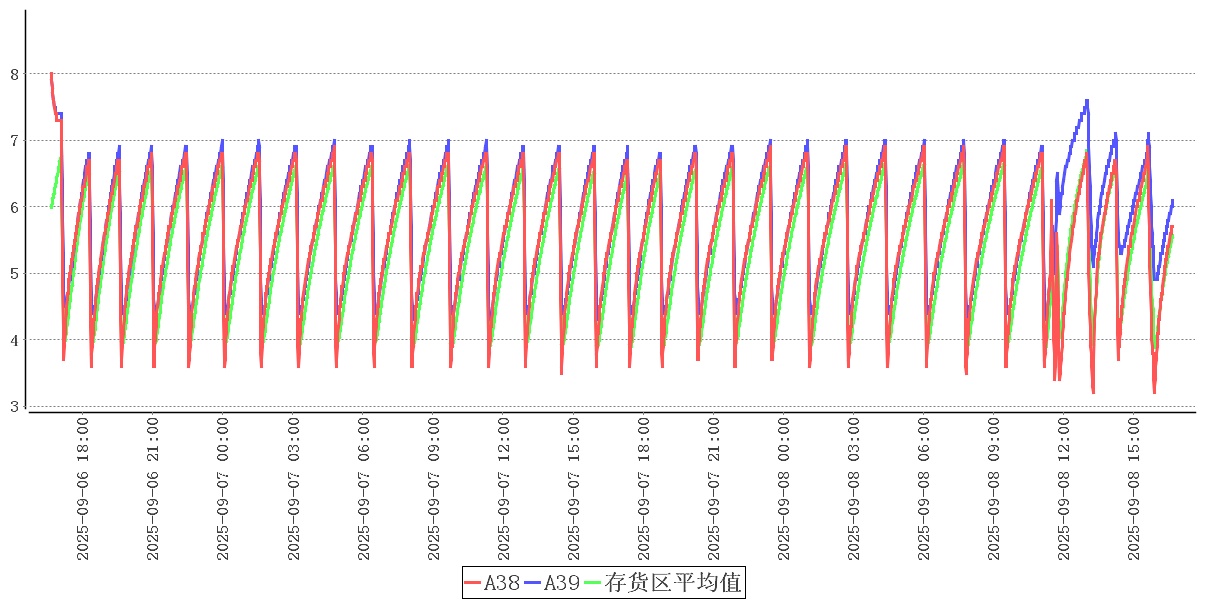Select the 2025-09-06 21:00 x-axis label
1207x600 pixels.
click(x=153, y=489)
